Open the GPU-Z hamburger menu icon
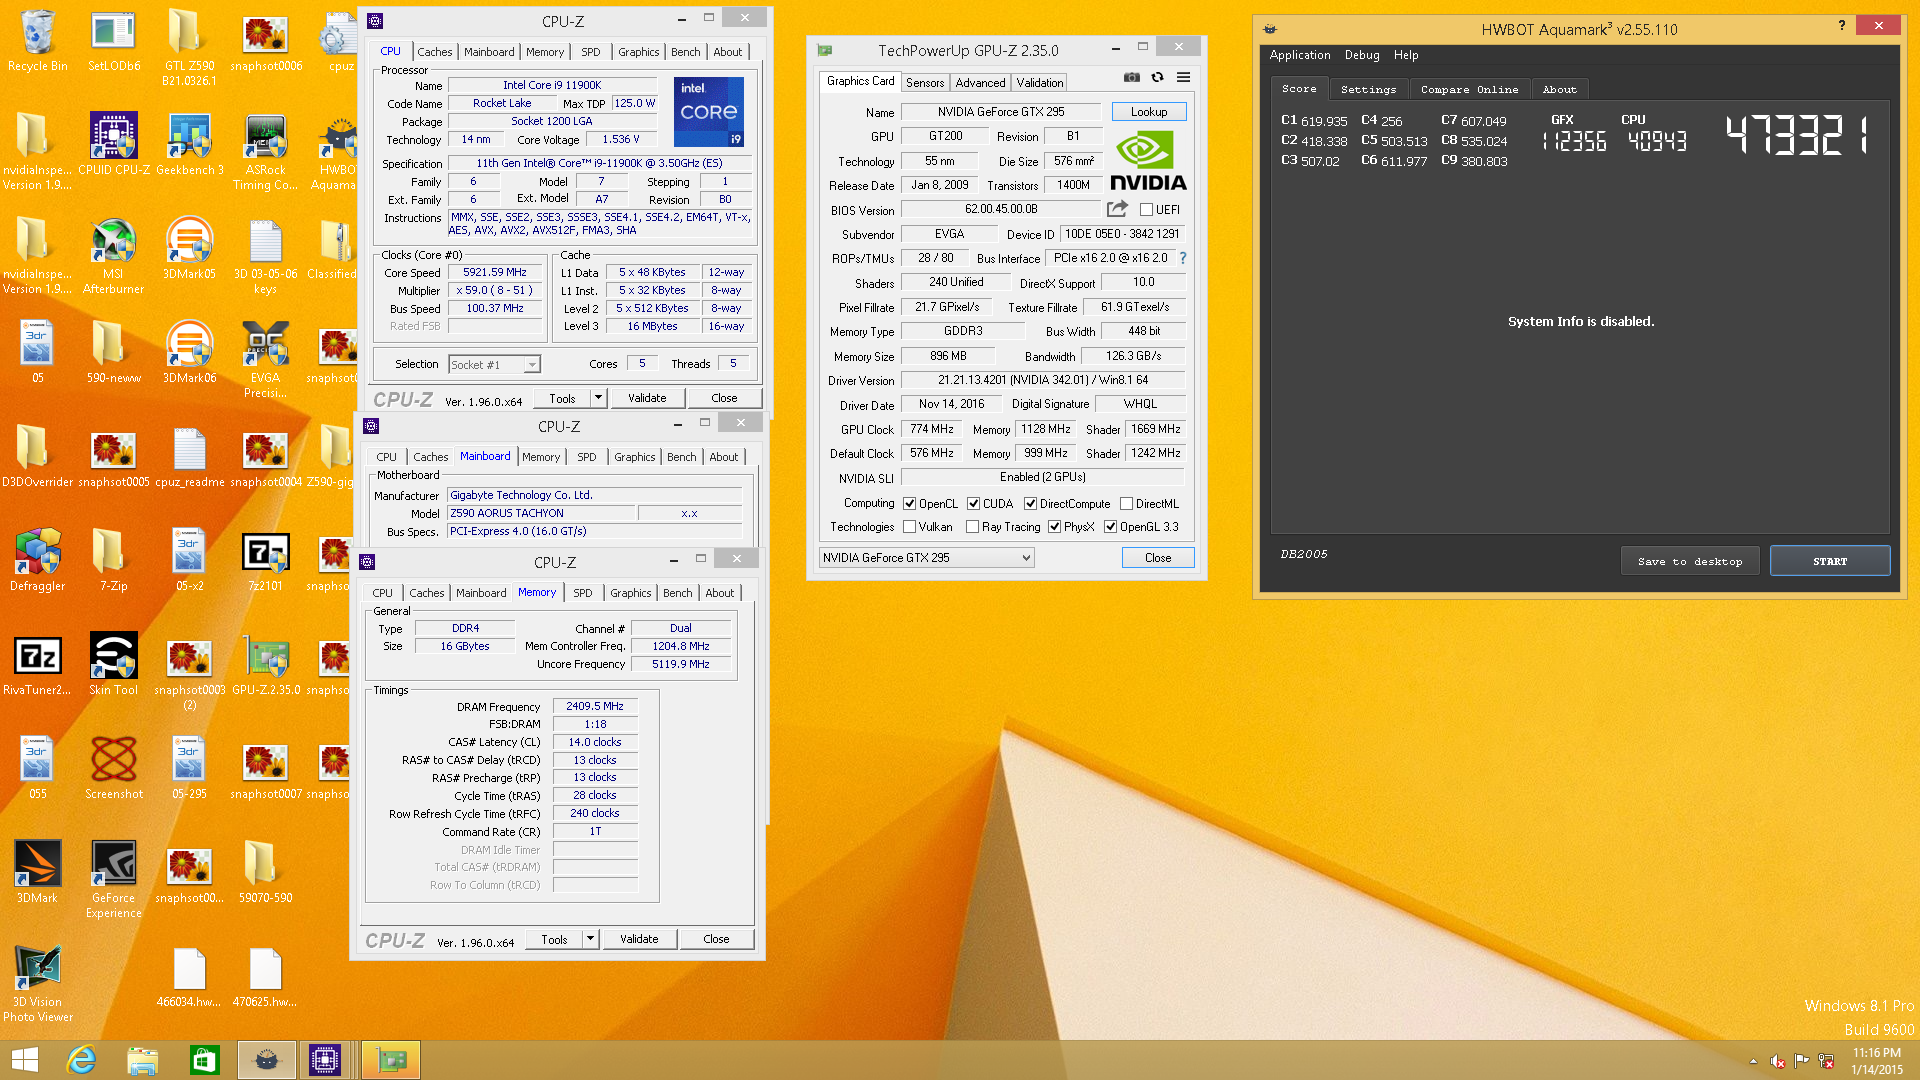 (x=1183, y=77)
